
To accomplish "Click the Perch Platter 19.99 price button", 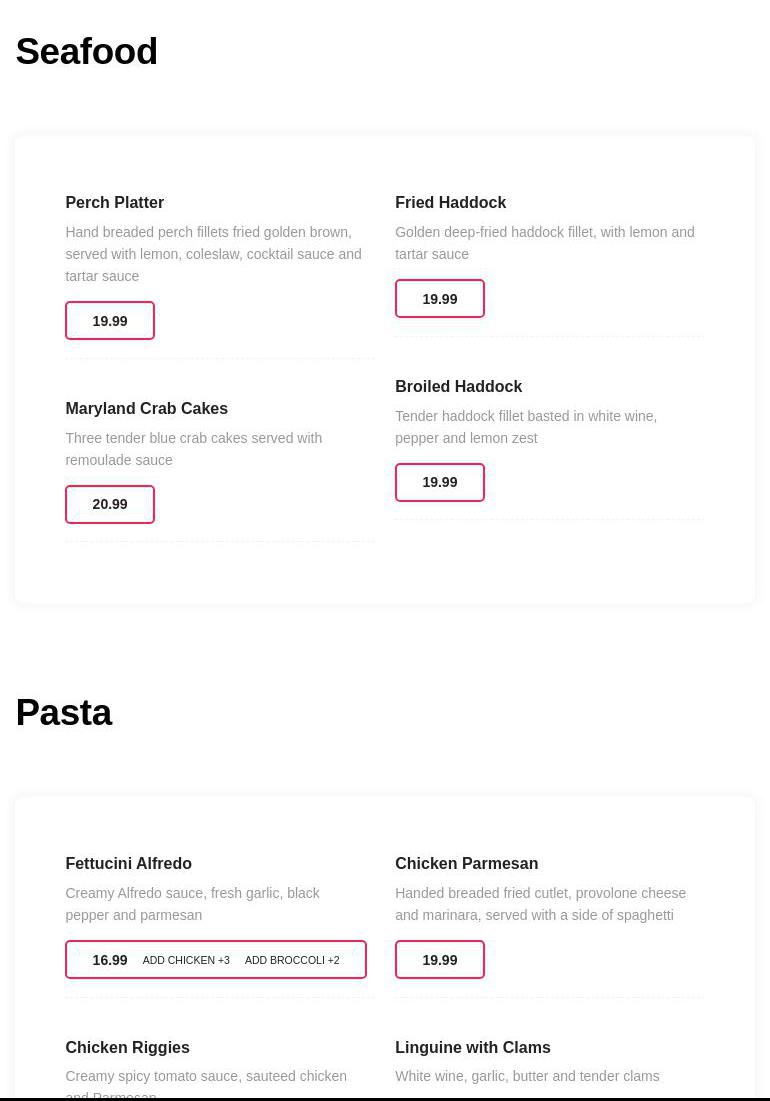I will point(110,321).
